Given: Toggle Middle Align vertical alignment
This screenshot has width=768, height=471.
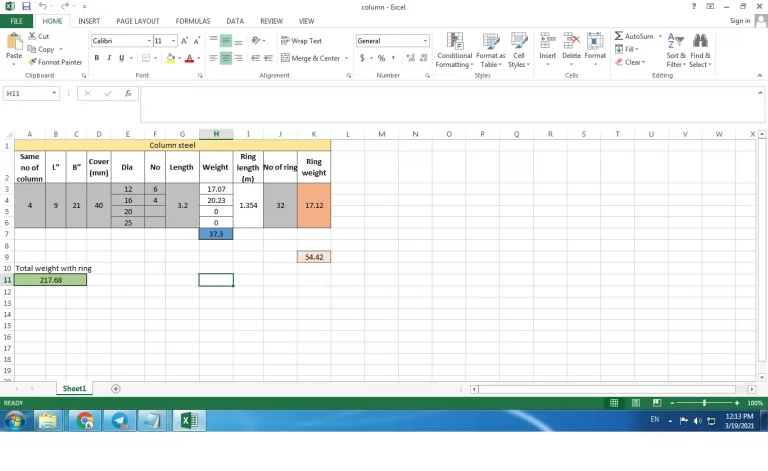Looking at the screenshot, I should pyautogui.click(x=226, y=41).
